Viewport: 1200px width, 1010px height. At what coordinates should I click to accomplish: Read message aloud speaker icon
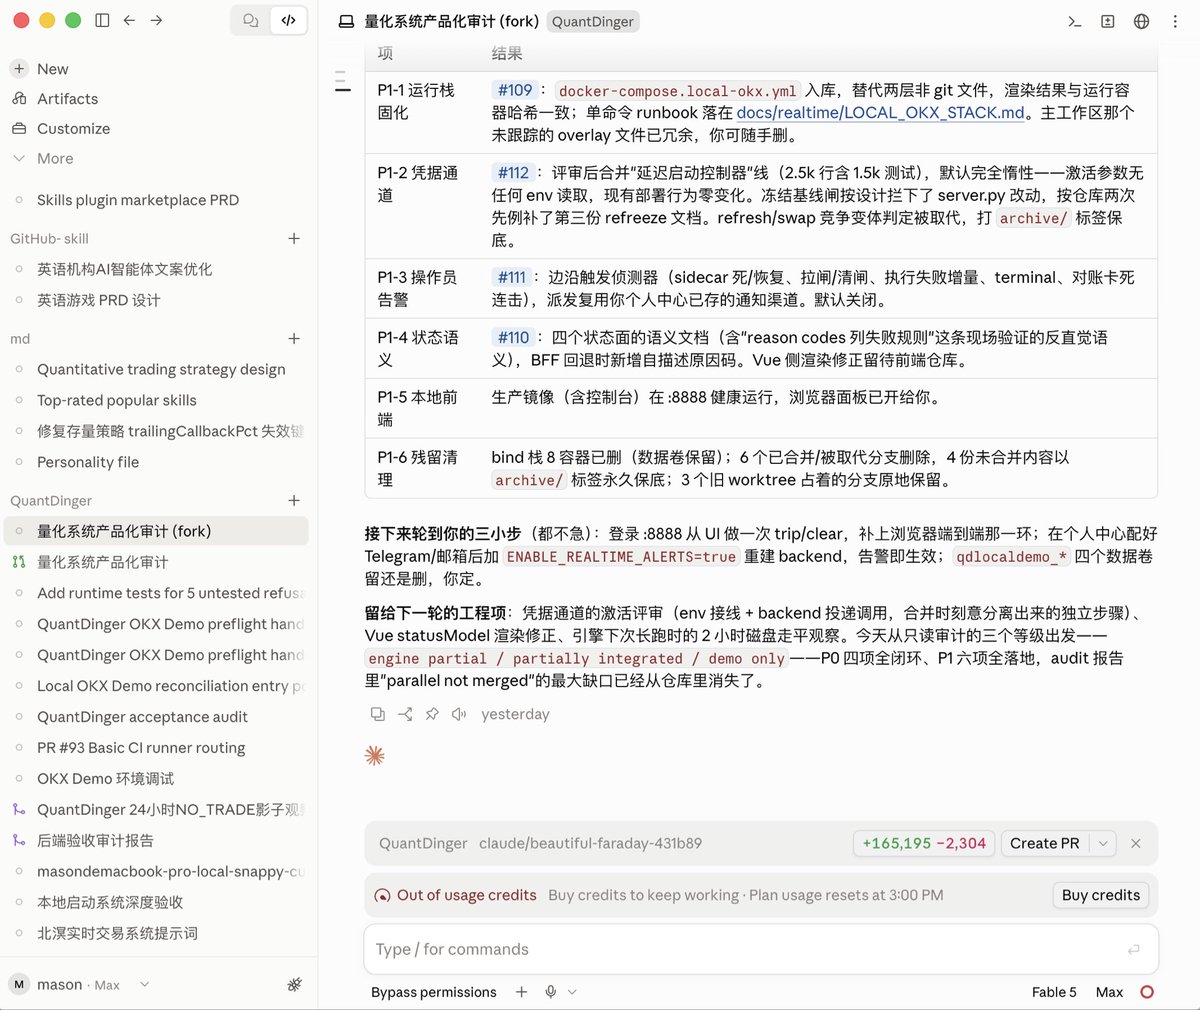(x=459, y=714)
